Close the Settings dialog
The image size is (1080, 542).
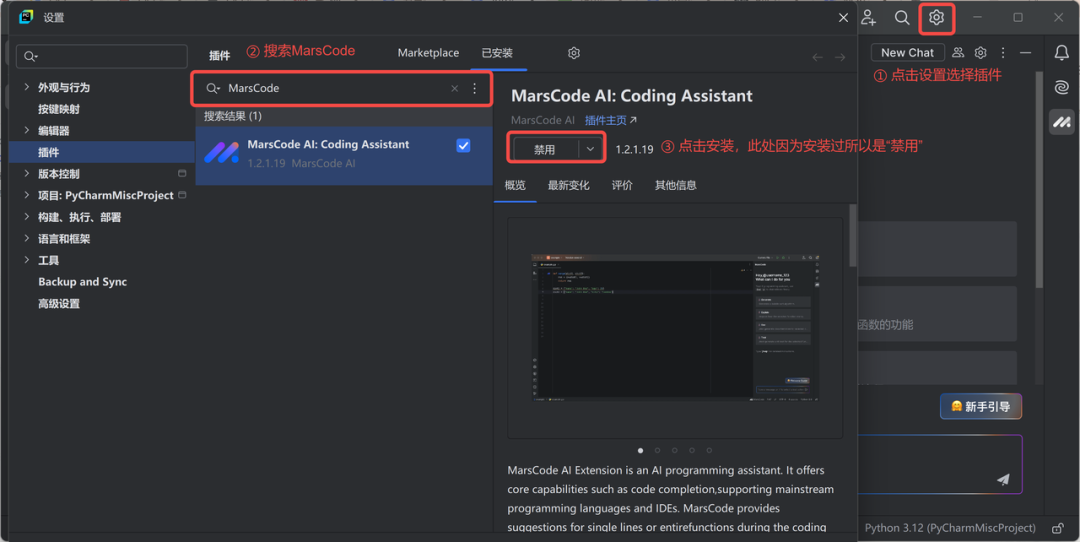click(x=843, y=18)
